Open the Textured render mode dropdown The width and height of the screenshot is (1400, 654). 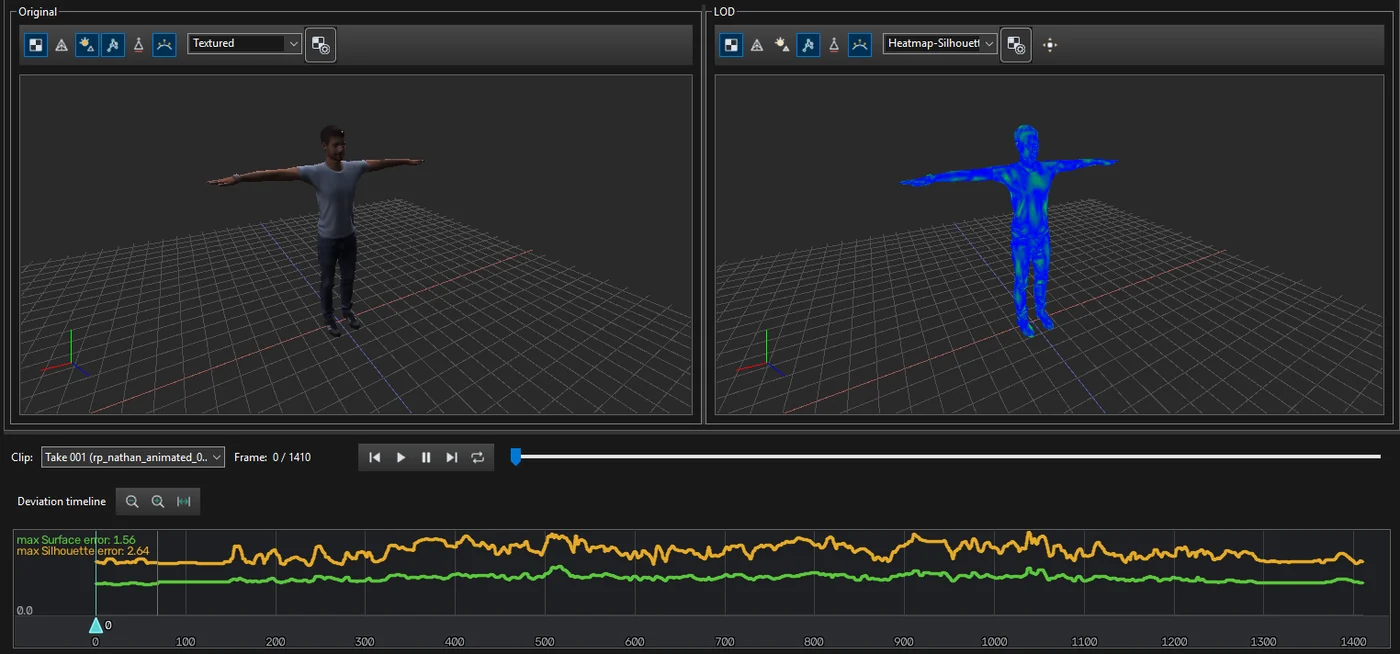(244, 44)
